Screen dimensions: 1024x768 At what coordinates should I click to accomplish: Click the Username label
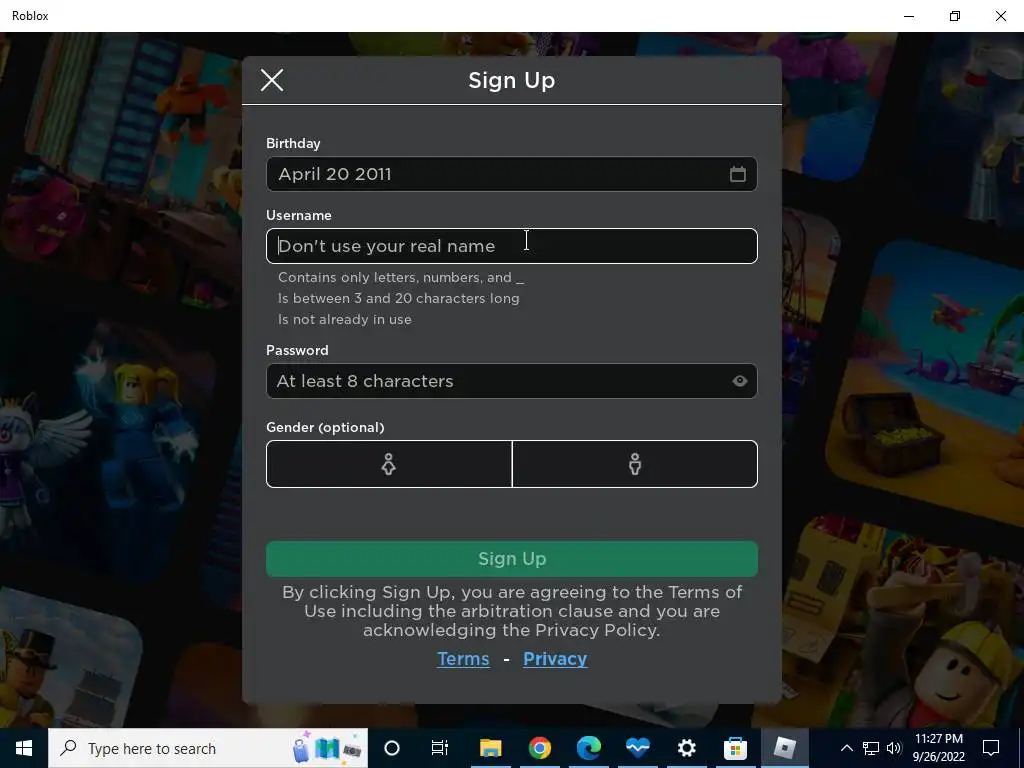coord(298,216)
